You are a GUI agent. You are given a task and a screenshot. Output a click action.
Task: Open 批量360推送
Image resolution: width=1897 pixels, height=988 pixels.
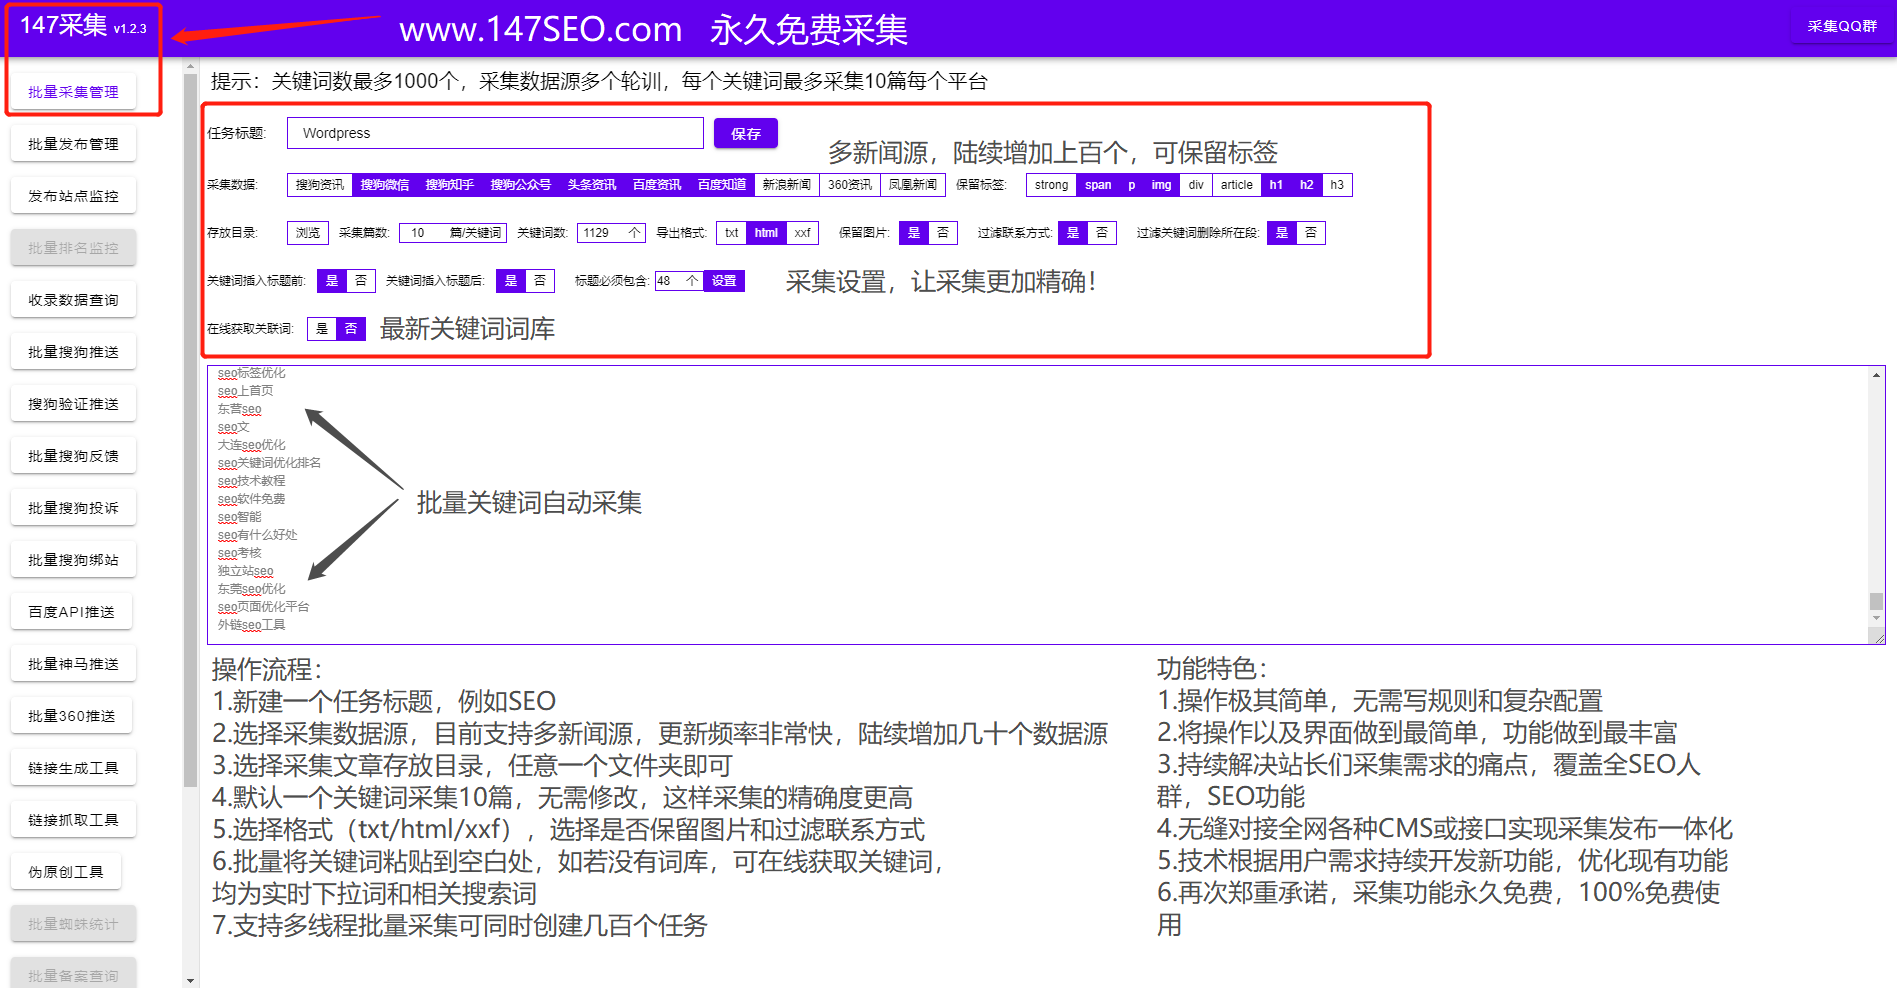(71, 715)
